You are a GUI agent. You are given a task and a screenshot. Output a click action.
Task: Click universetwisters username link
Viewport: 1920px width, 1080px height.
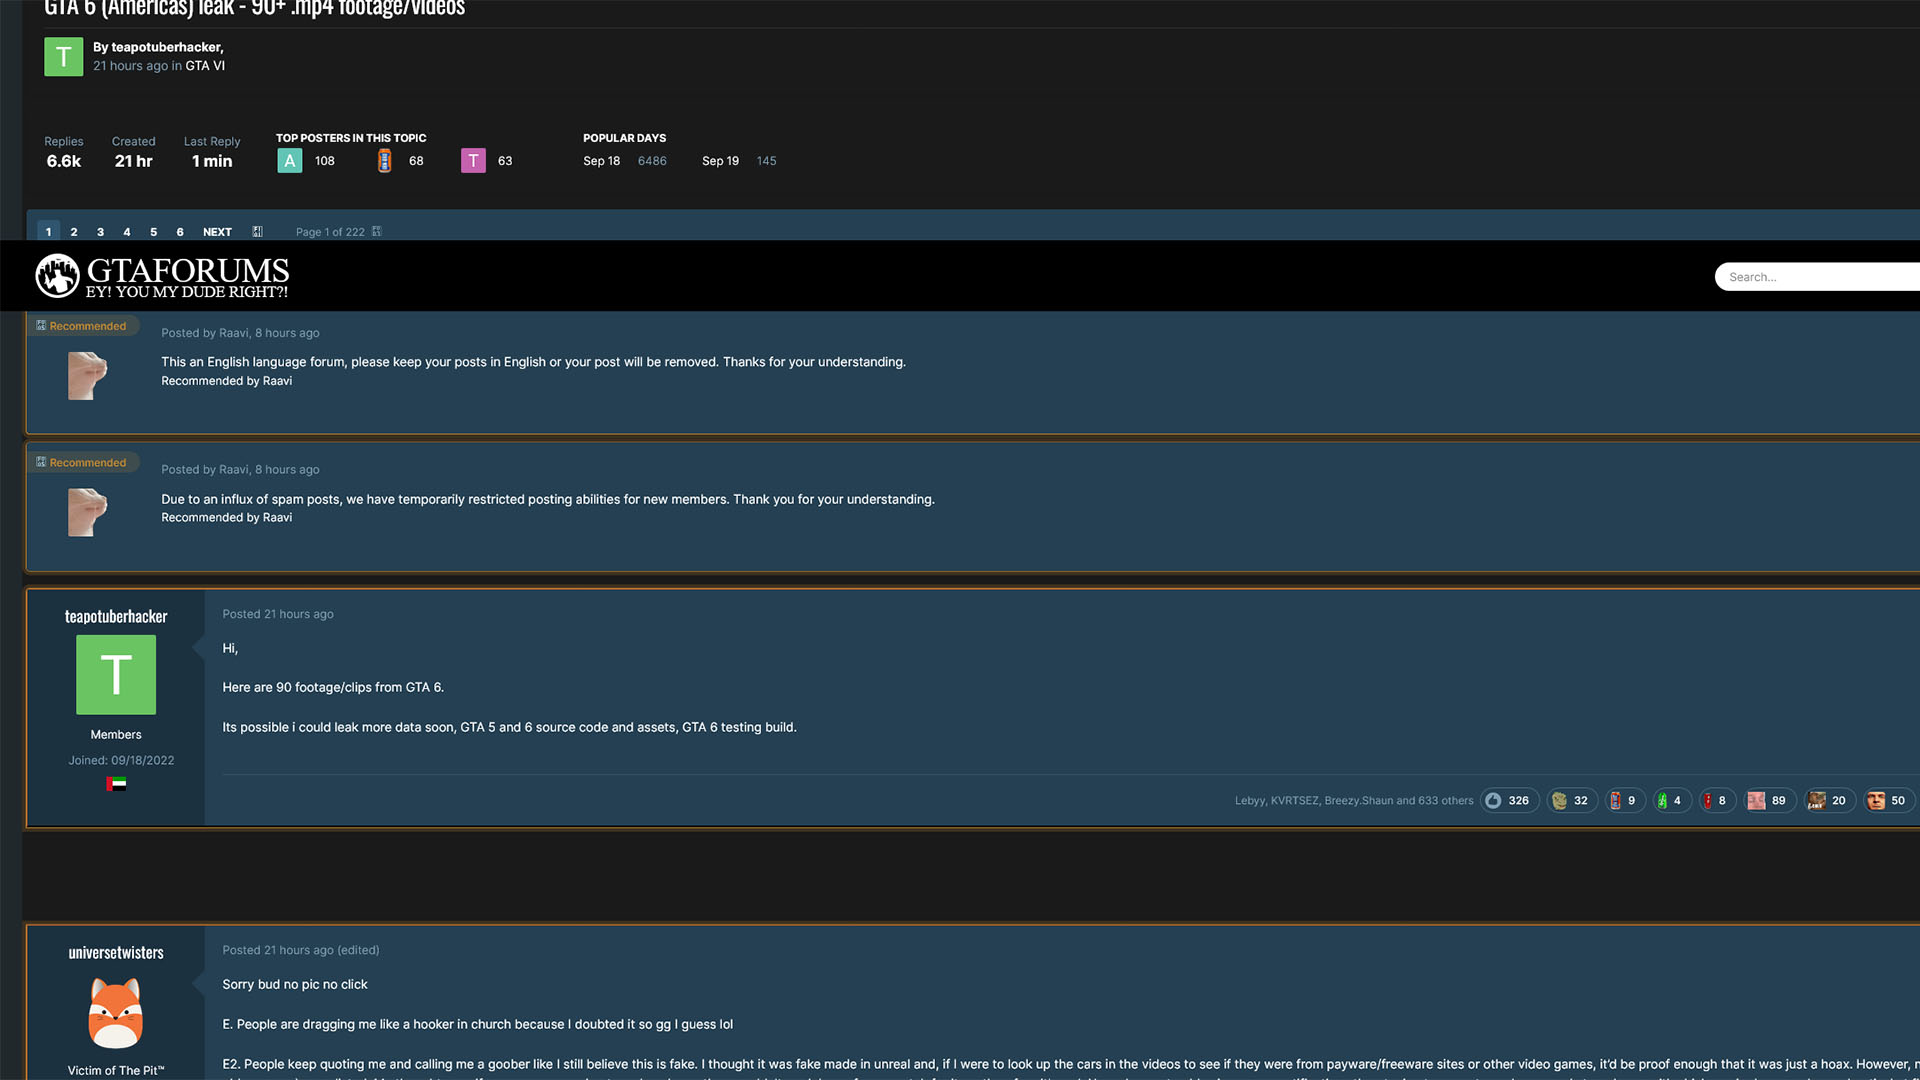click(116, 952)
